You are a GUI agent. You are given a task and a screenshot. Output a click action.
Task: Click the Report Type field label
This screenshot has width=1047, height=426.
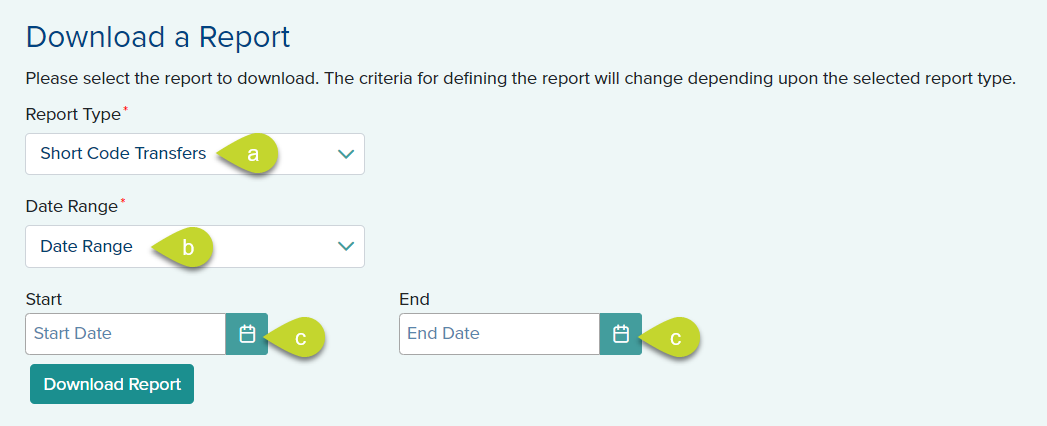coord(72,115)
